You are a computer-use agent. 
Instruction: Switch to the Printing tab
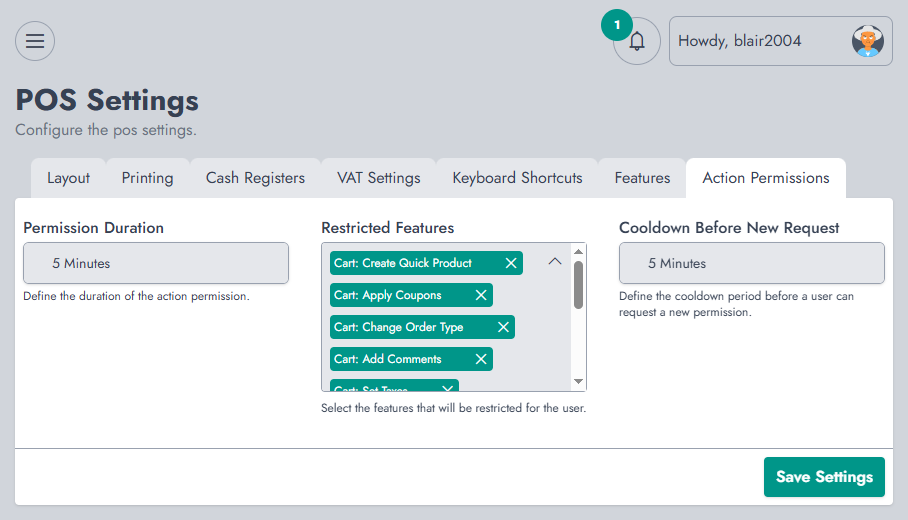(x=147, y=178)
